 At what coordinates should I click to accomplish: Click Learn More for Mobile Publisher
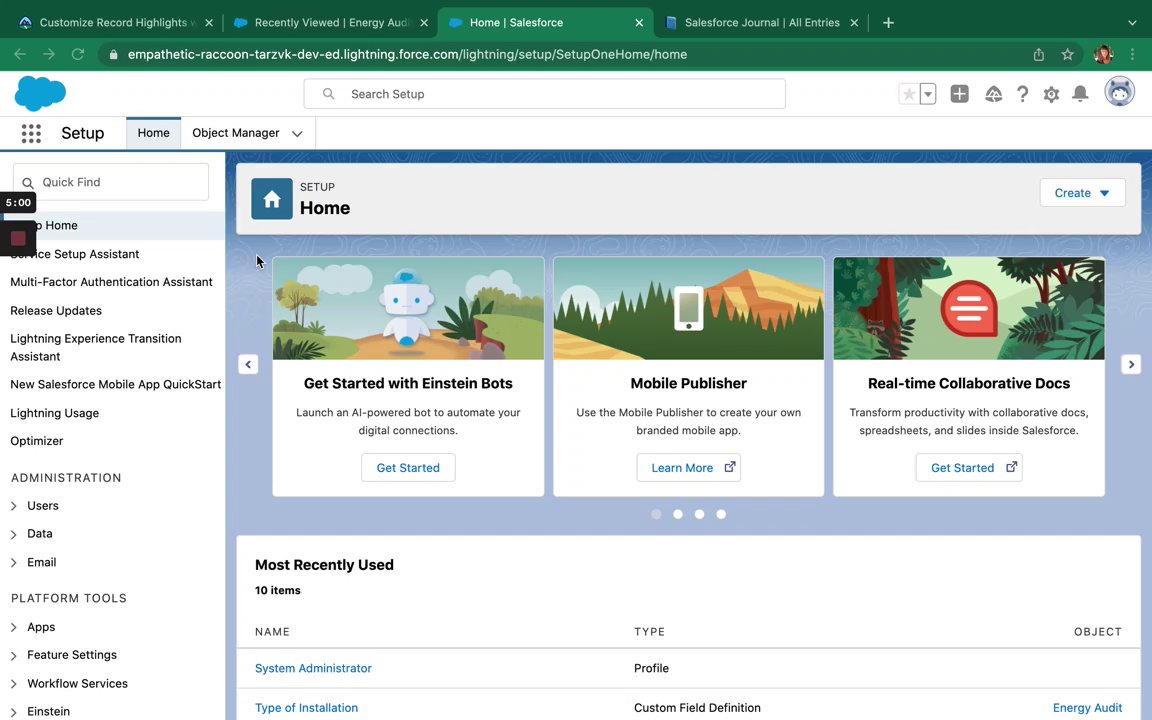point(688,467)
